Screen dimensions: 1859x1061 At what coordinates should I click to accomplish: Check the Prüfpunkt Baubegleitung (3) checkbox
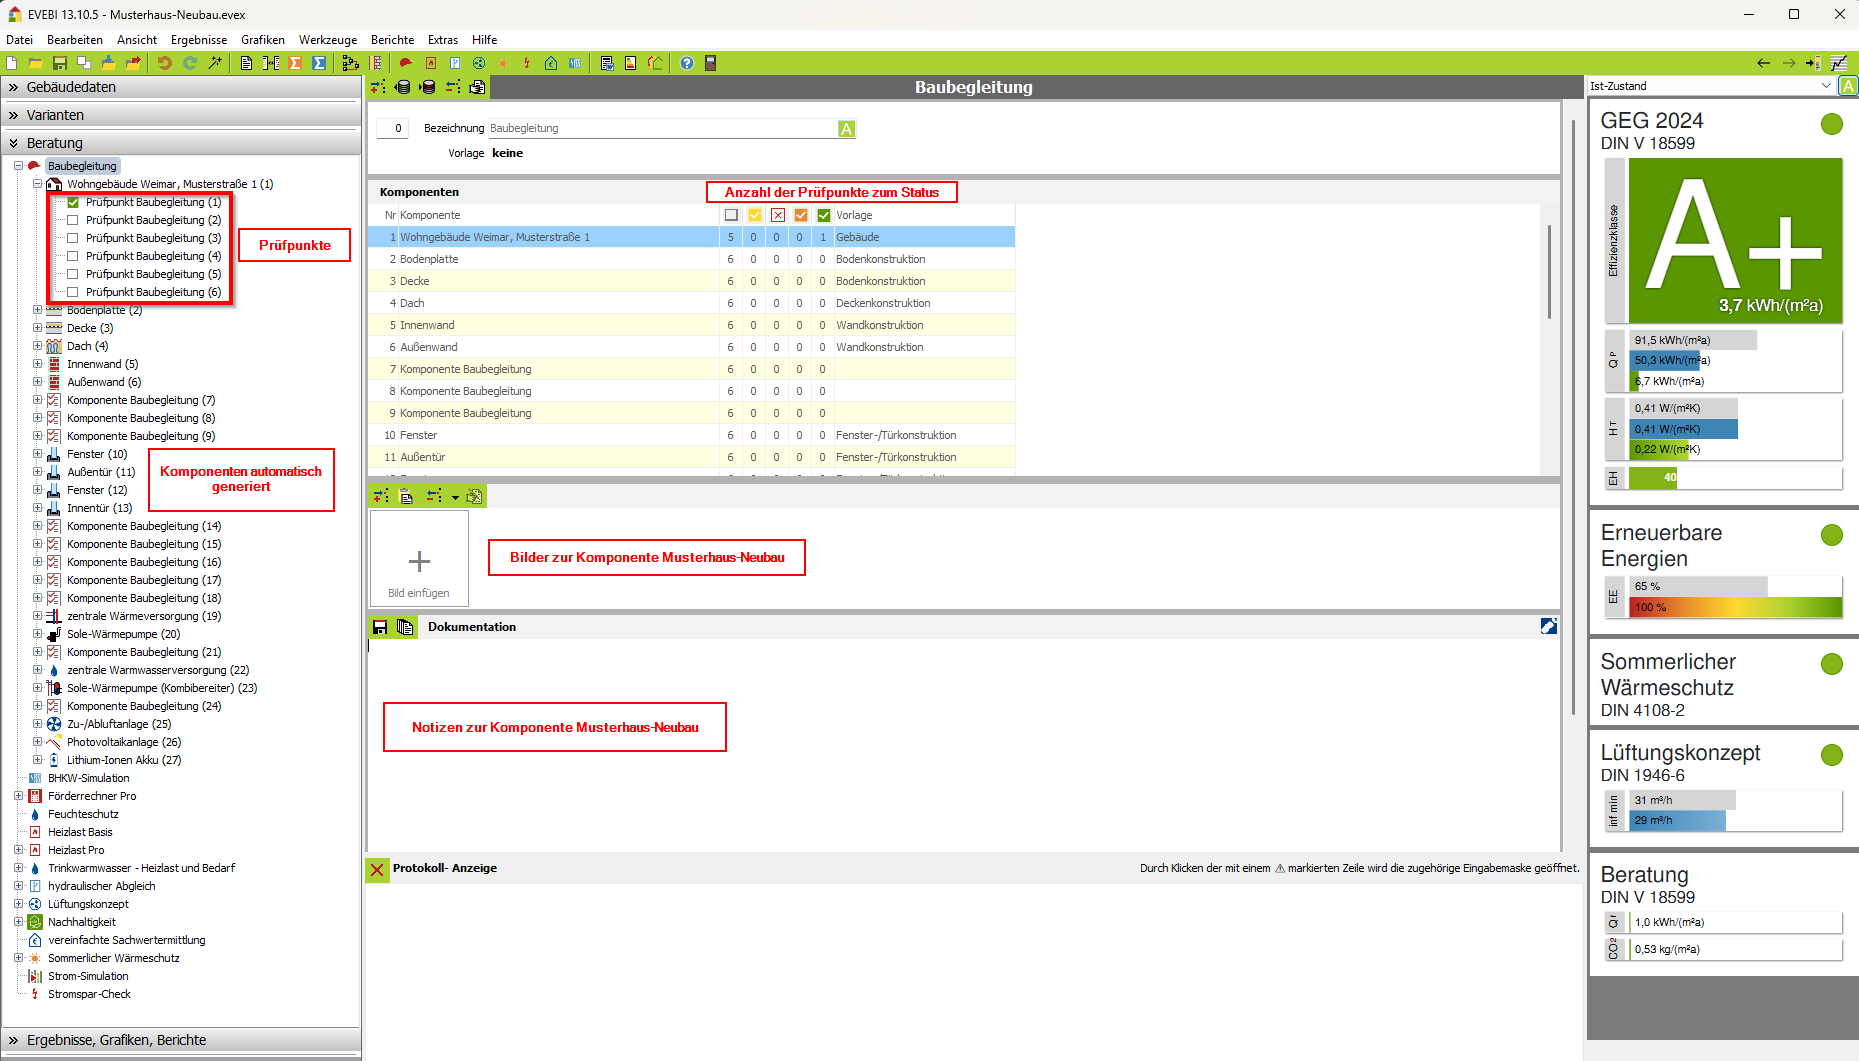point(73,238)
